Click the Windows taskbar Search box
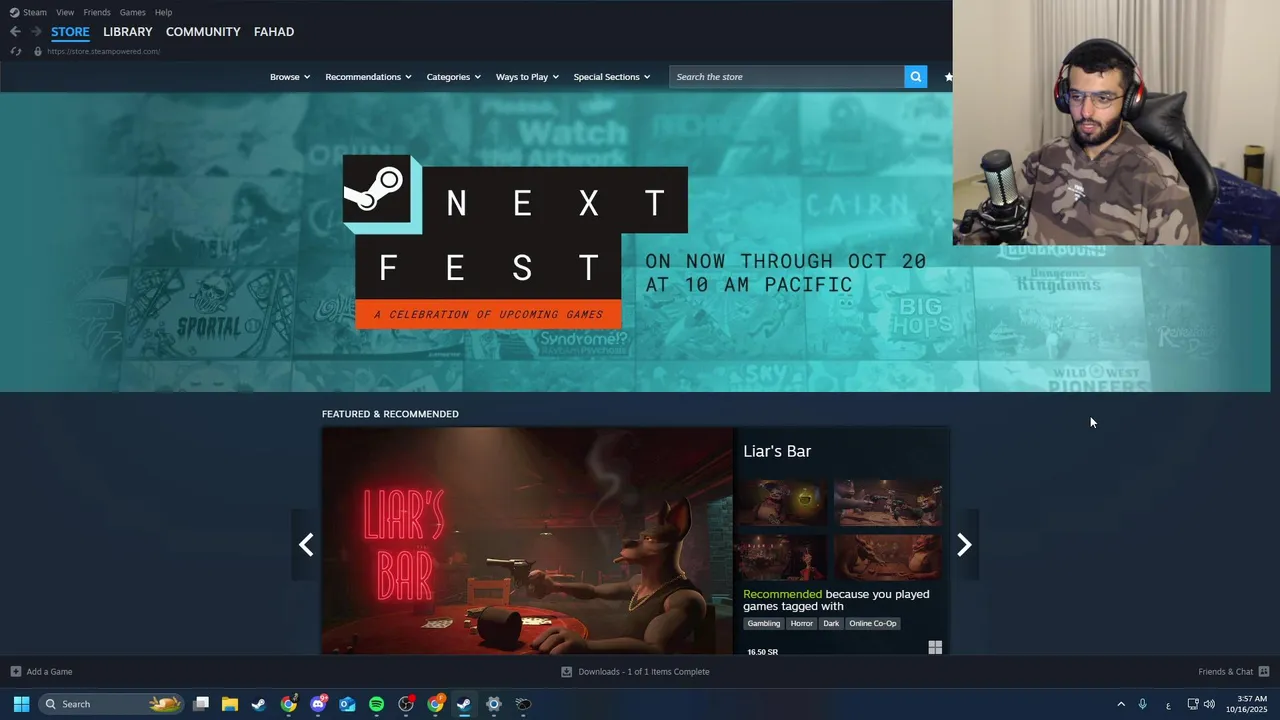 point(112,704)
